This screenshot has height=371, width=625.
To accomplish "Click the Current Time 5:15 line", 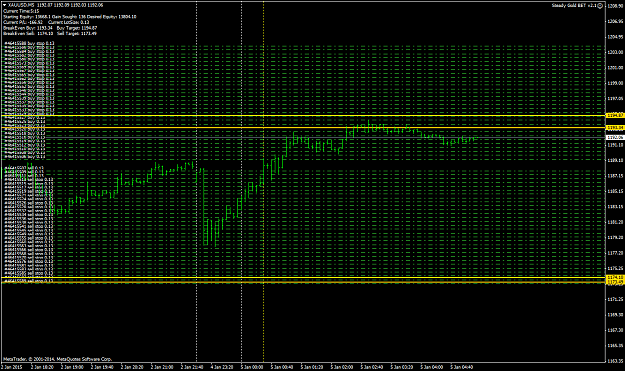I will pyautogui.click(x=21, y=11).
